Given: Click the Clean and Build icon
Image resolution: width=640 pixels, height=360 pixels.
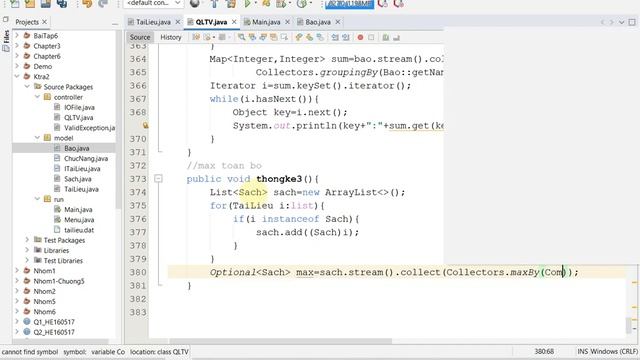Looking at the screenshot, I should (x=231, y=4).
